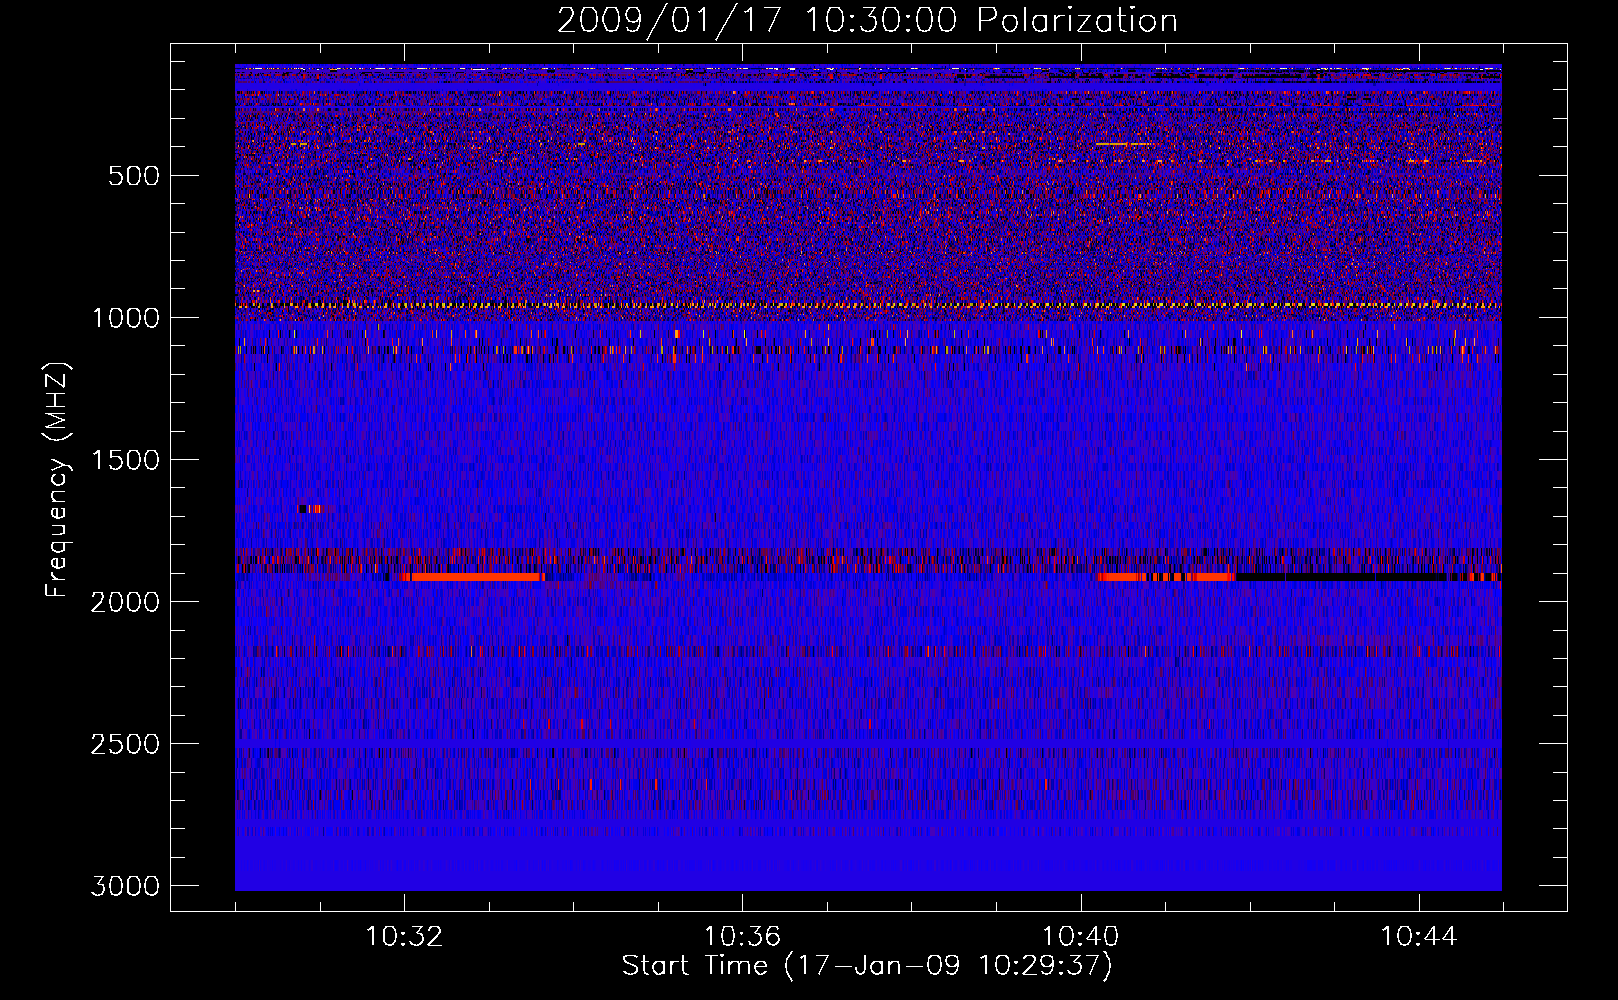This screenshot has width=1618, height=1000.
Task: Select the 2000 frequency tick label
Action: 125,602
